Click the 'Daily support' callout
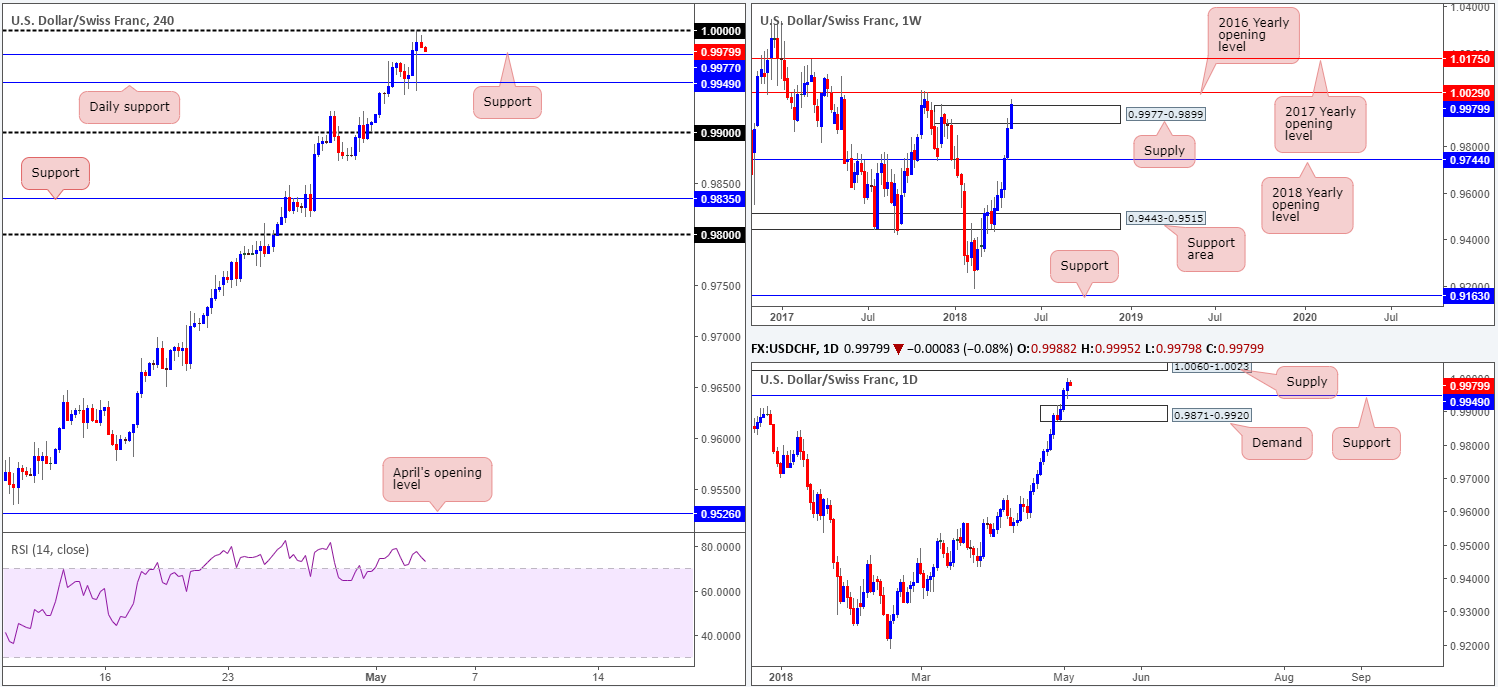1498x687 pixels. pos(129,107)
